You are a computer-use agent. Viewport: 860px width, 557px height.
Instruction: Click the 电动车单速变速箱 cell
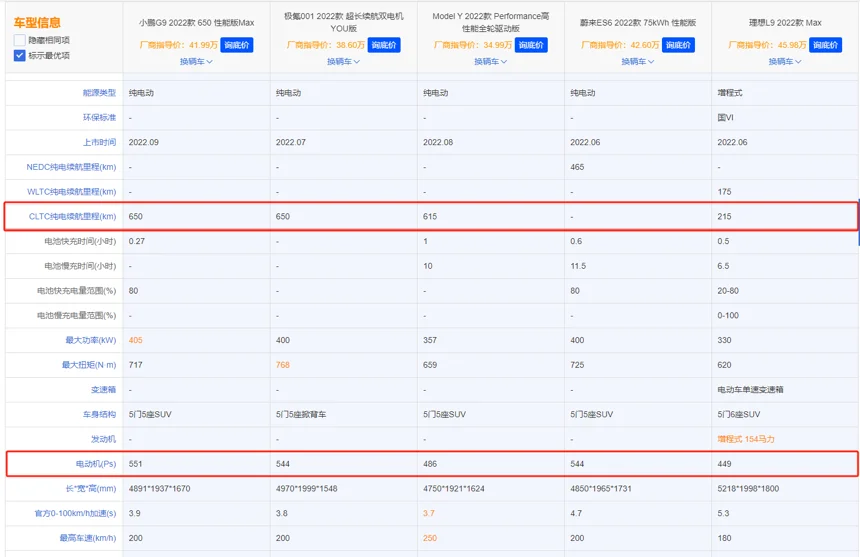pos(750,389)
